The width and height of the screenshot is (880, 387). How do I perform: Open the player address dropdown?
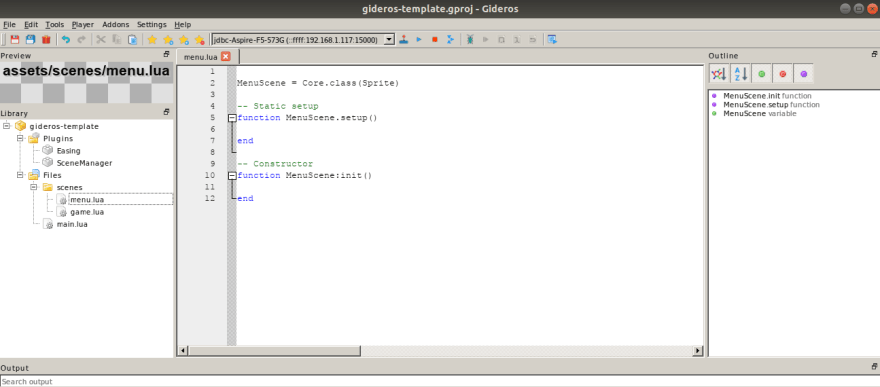click(x=389, y=40)
